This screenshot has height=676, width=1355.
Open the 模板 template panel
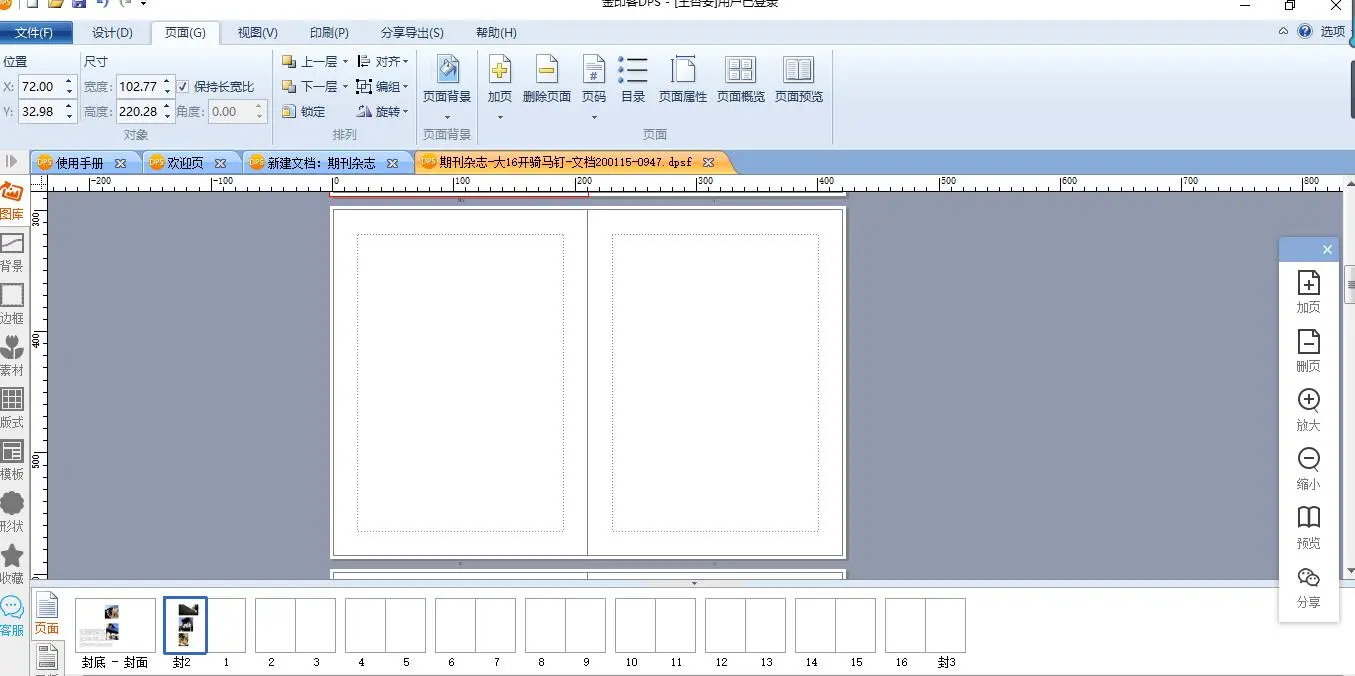coord(11,461)
